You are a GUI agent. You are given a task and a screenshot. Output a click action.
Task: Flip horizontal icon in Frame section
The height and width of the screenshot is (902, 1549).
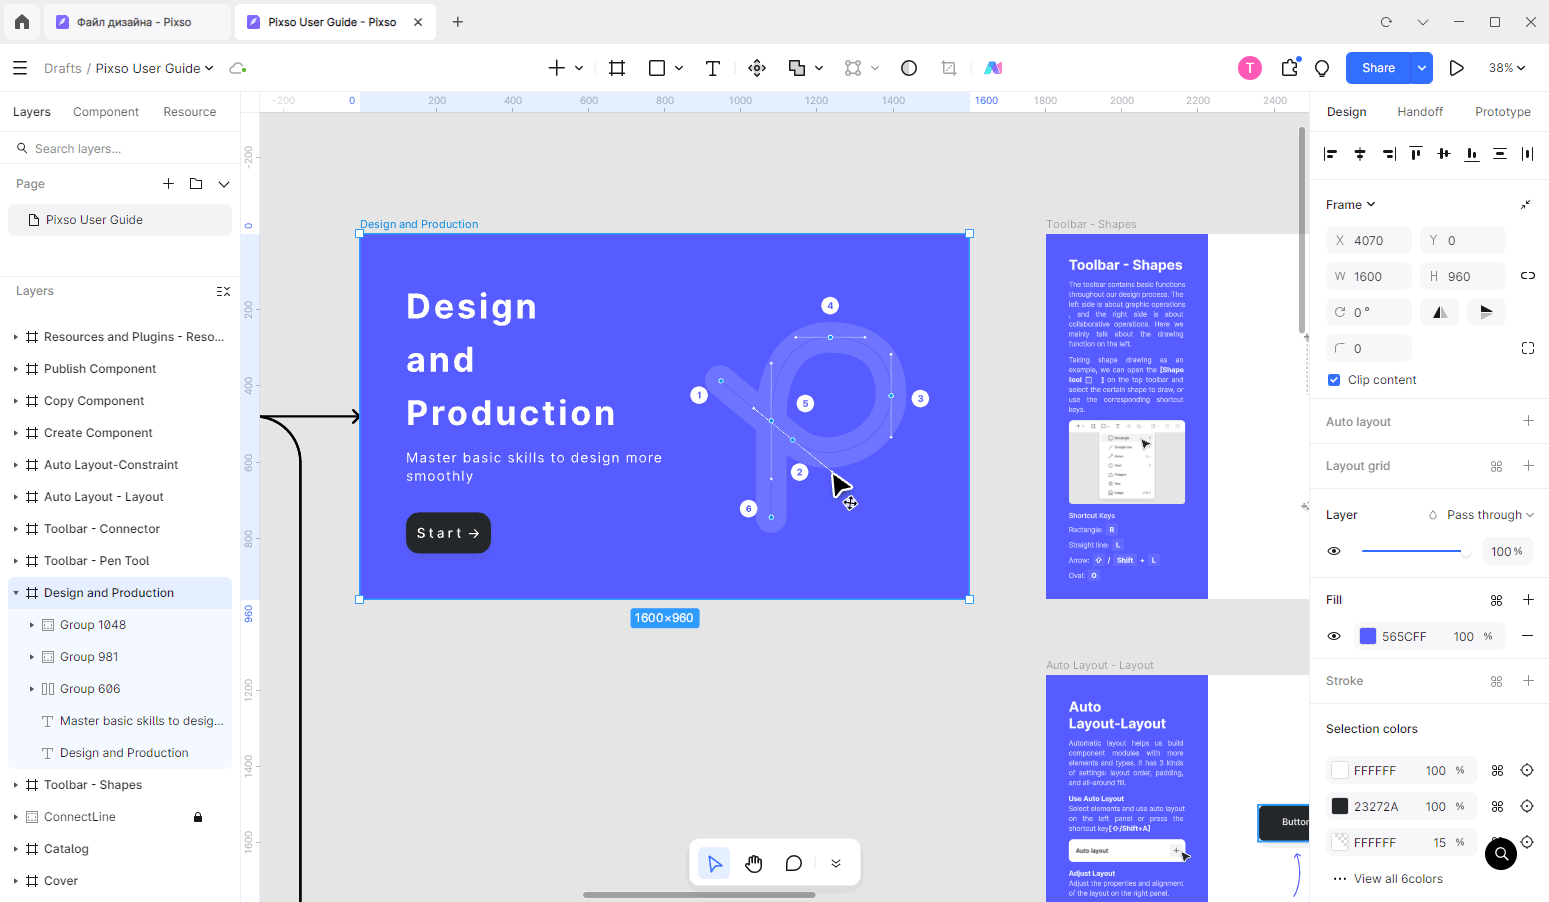pos(1439,312)
